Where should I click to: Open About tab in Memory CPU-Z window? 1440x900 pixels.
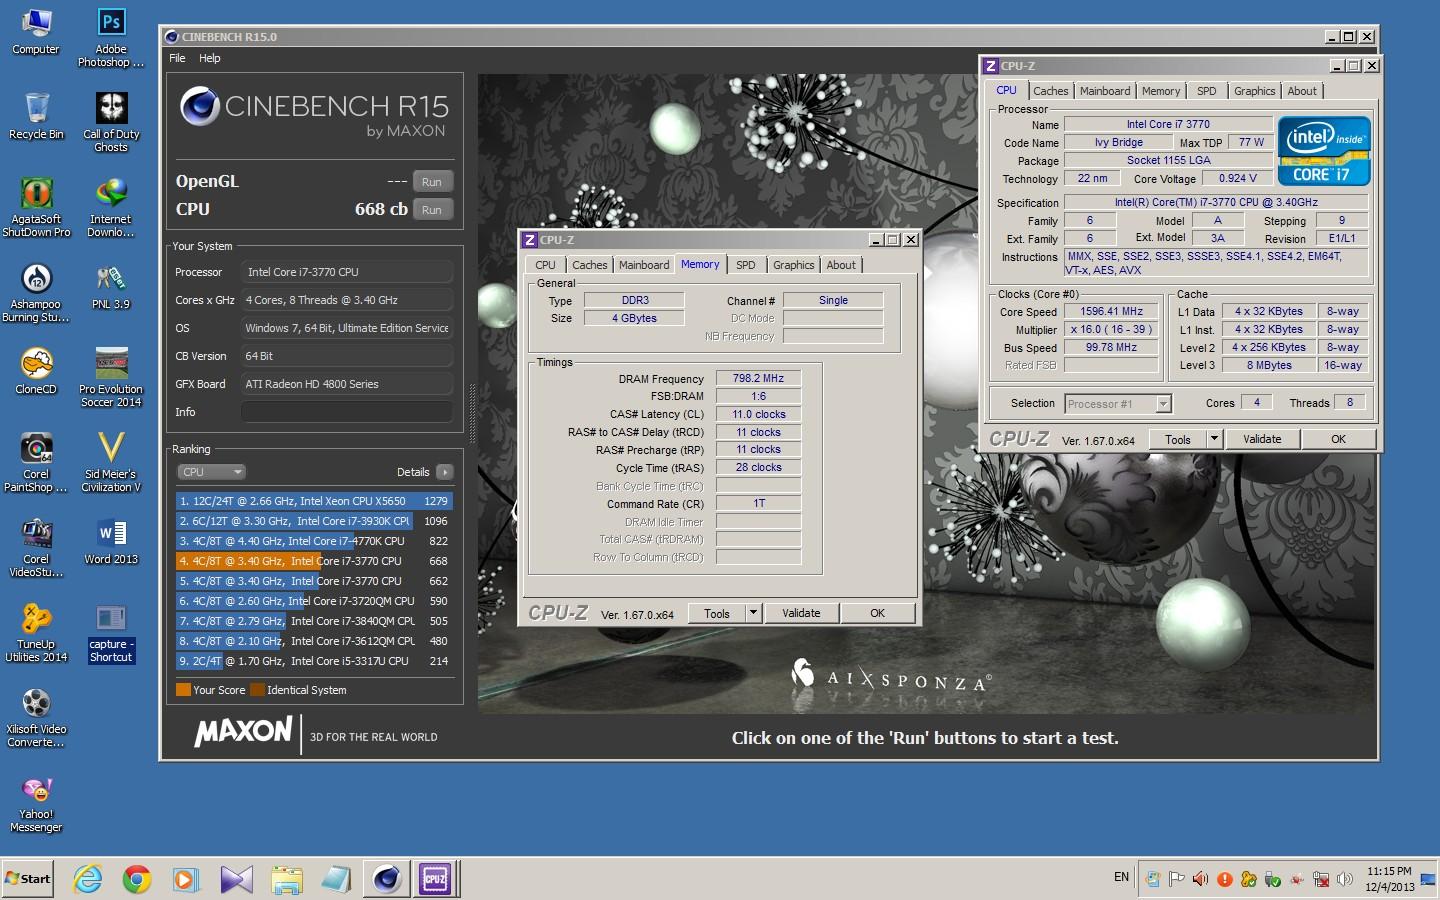click(x=841, y=265)
